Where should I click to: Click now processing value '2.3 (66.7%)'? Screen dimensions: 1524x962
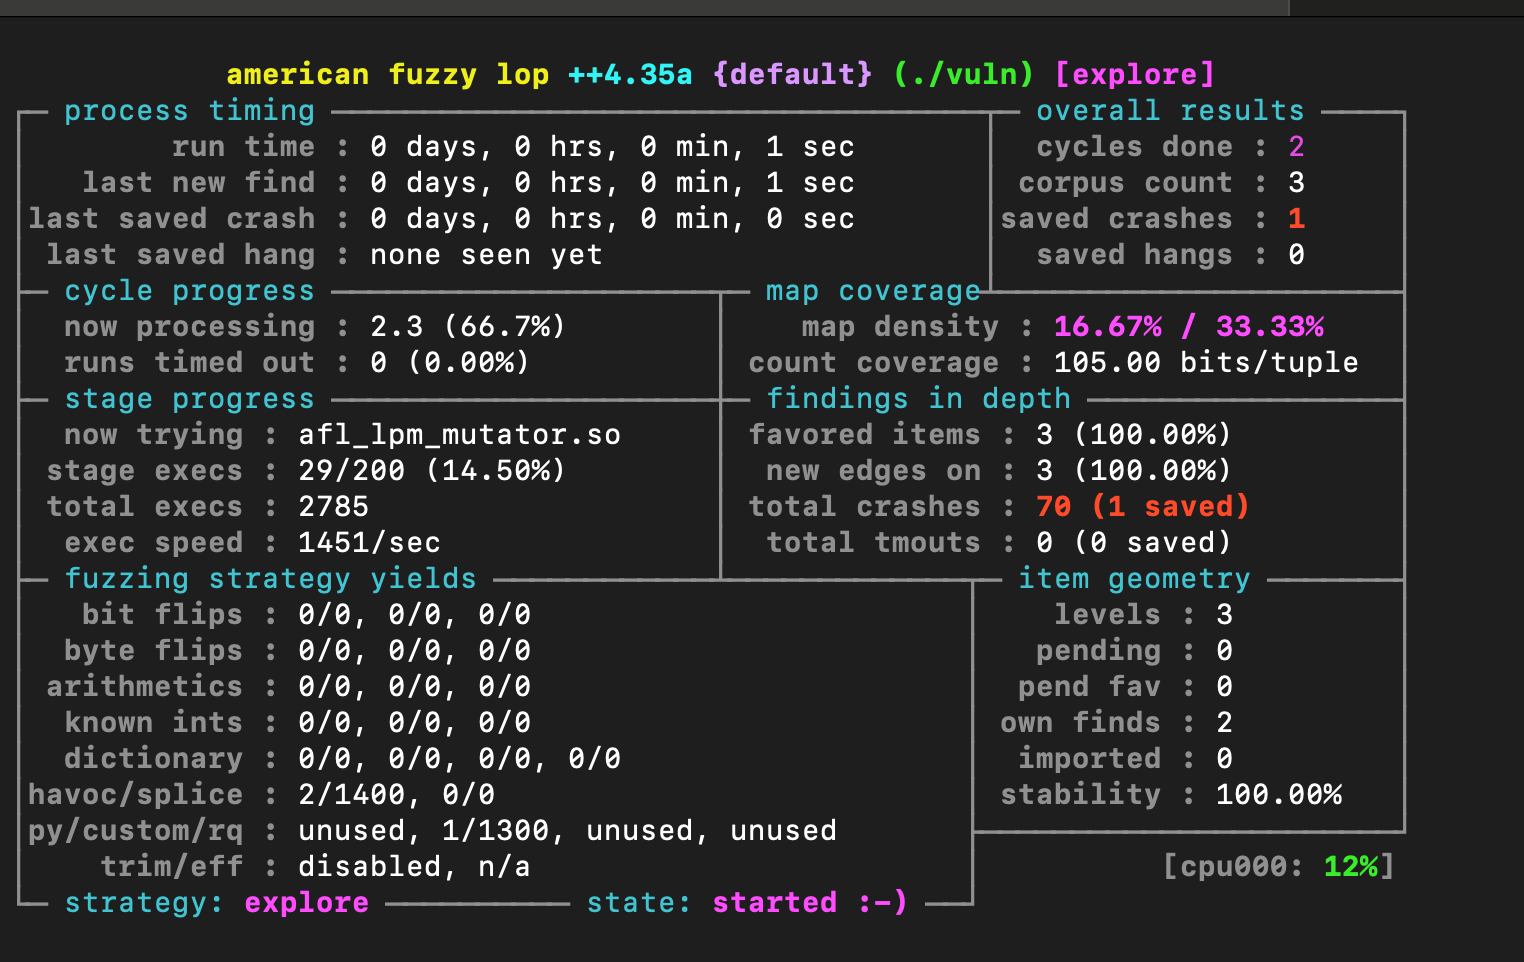point(468,327)
